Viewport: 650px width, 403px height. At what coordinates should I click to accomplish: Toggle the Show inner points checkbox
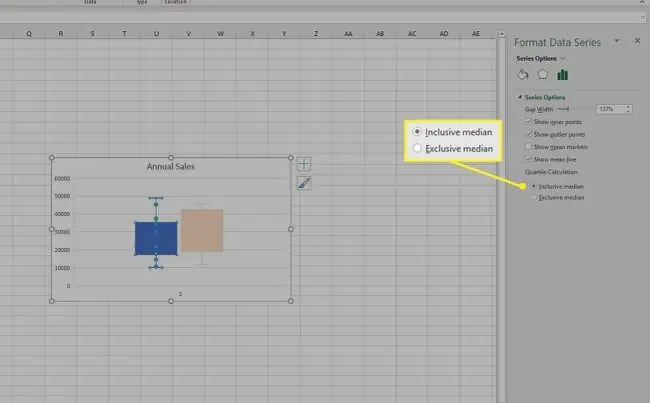pyautogui.click(x=528, y=121)
